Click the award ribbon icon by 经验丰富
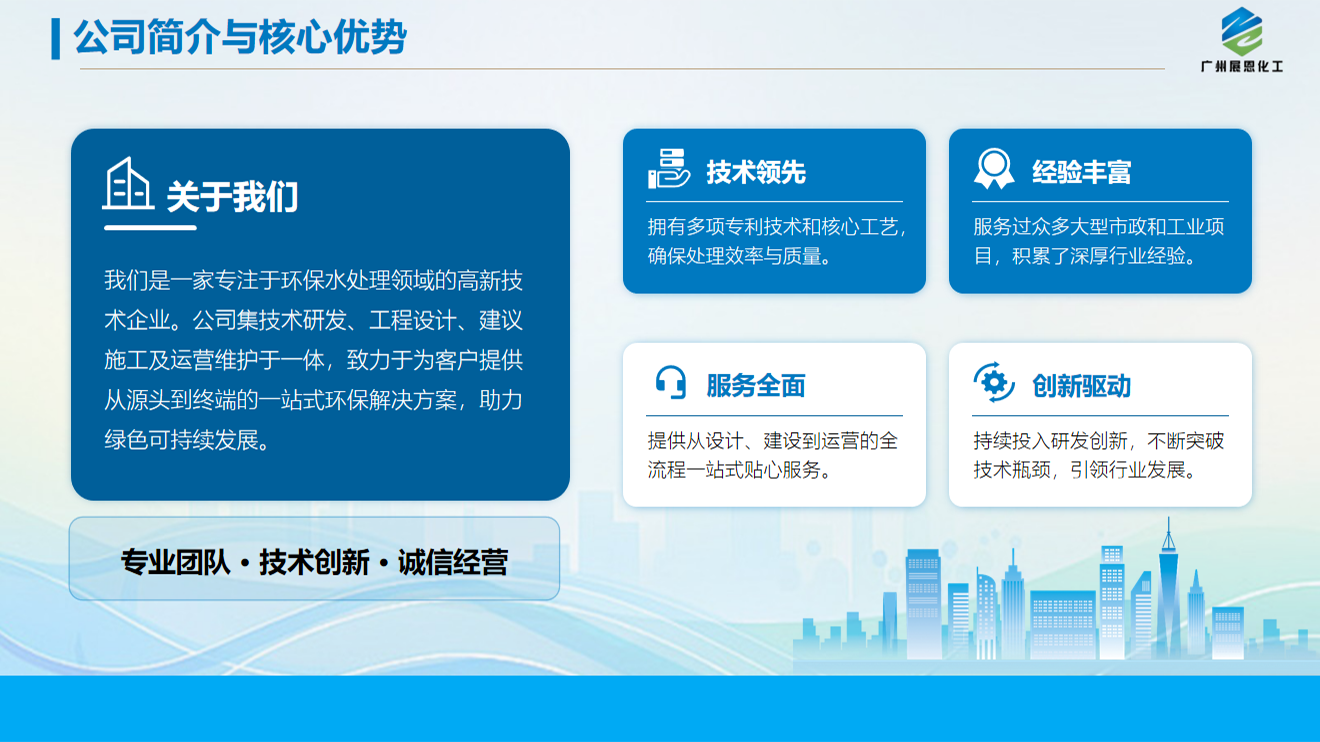Screen dimensions: 1320x742 coord(993,169)
